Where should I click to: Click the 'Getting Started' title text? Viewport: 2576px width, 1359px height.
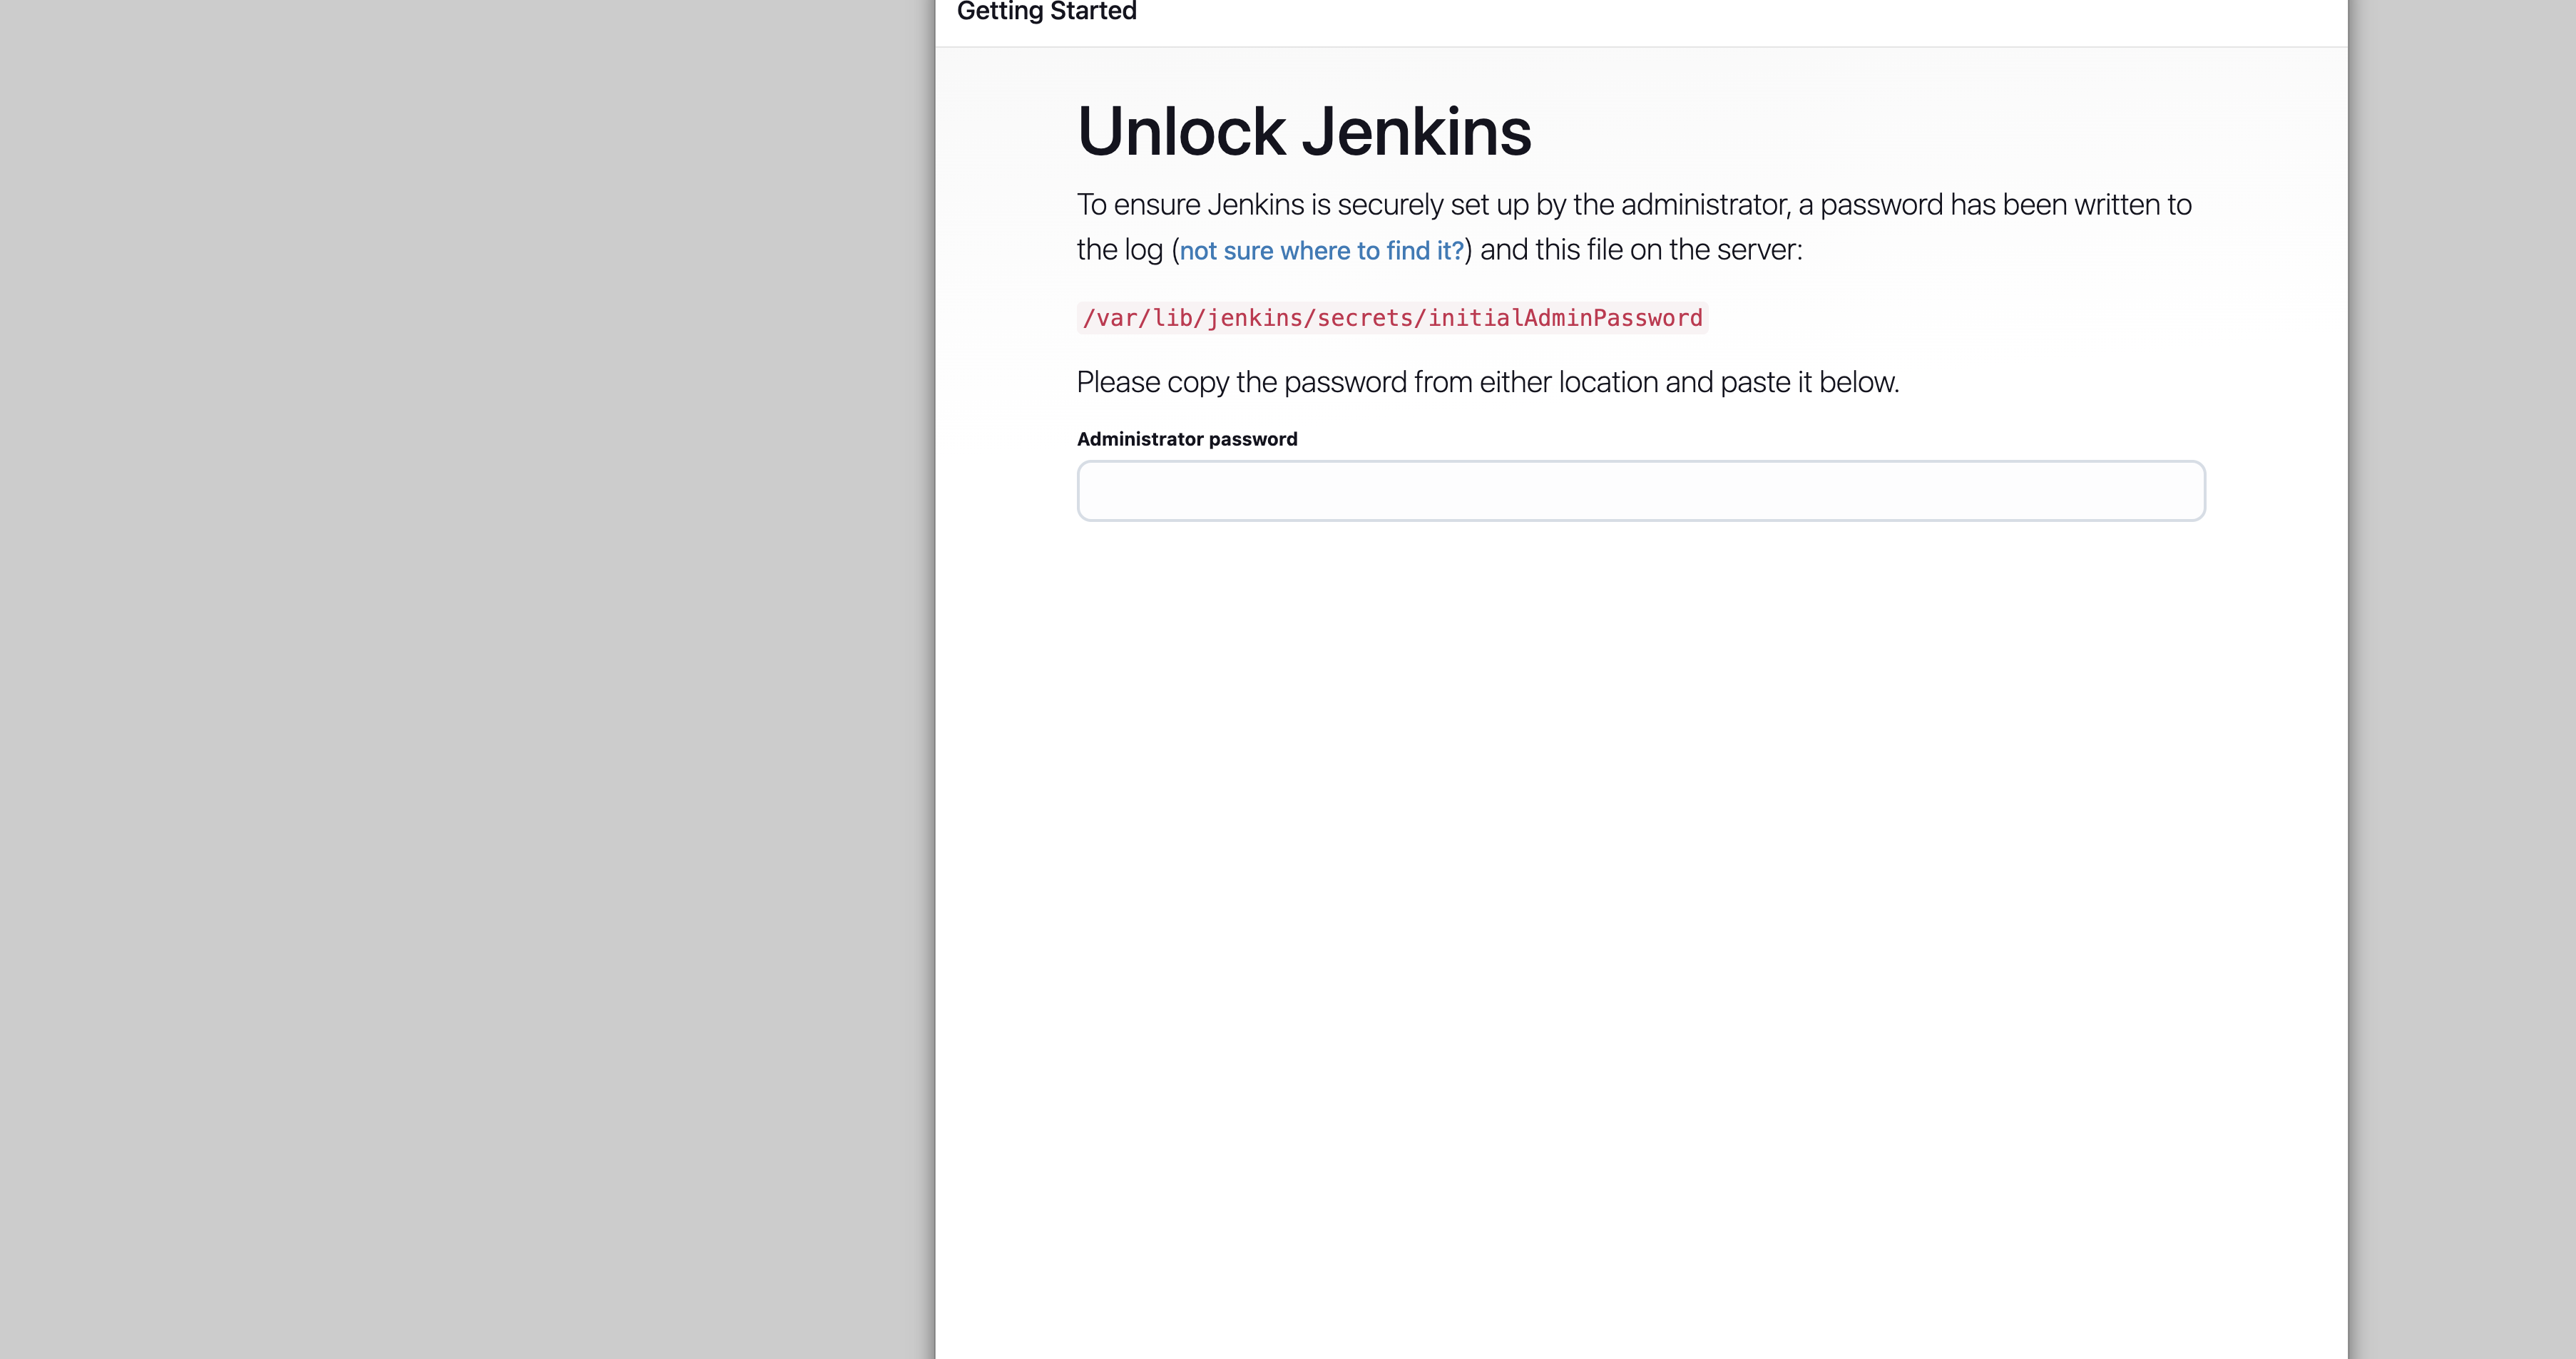[x=1047, y=11]
